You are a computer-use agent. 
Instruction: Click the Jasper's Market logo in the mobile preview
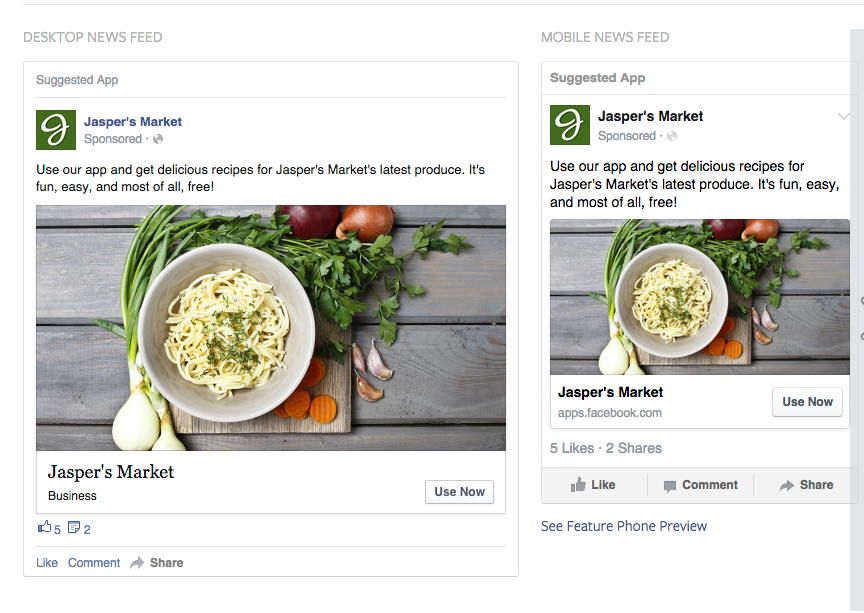coord(569,124)
